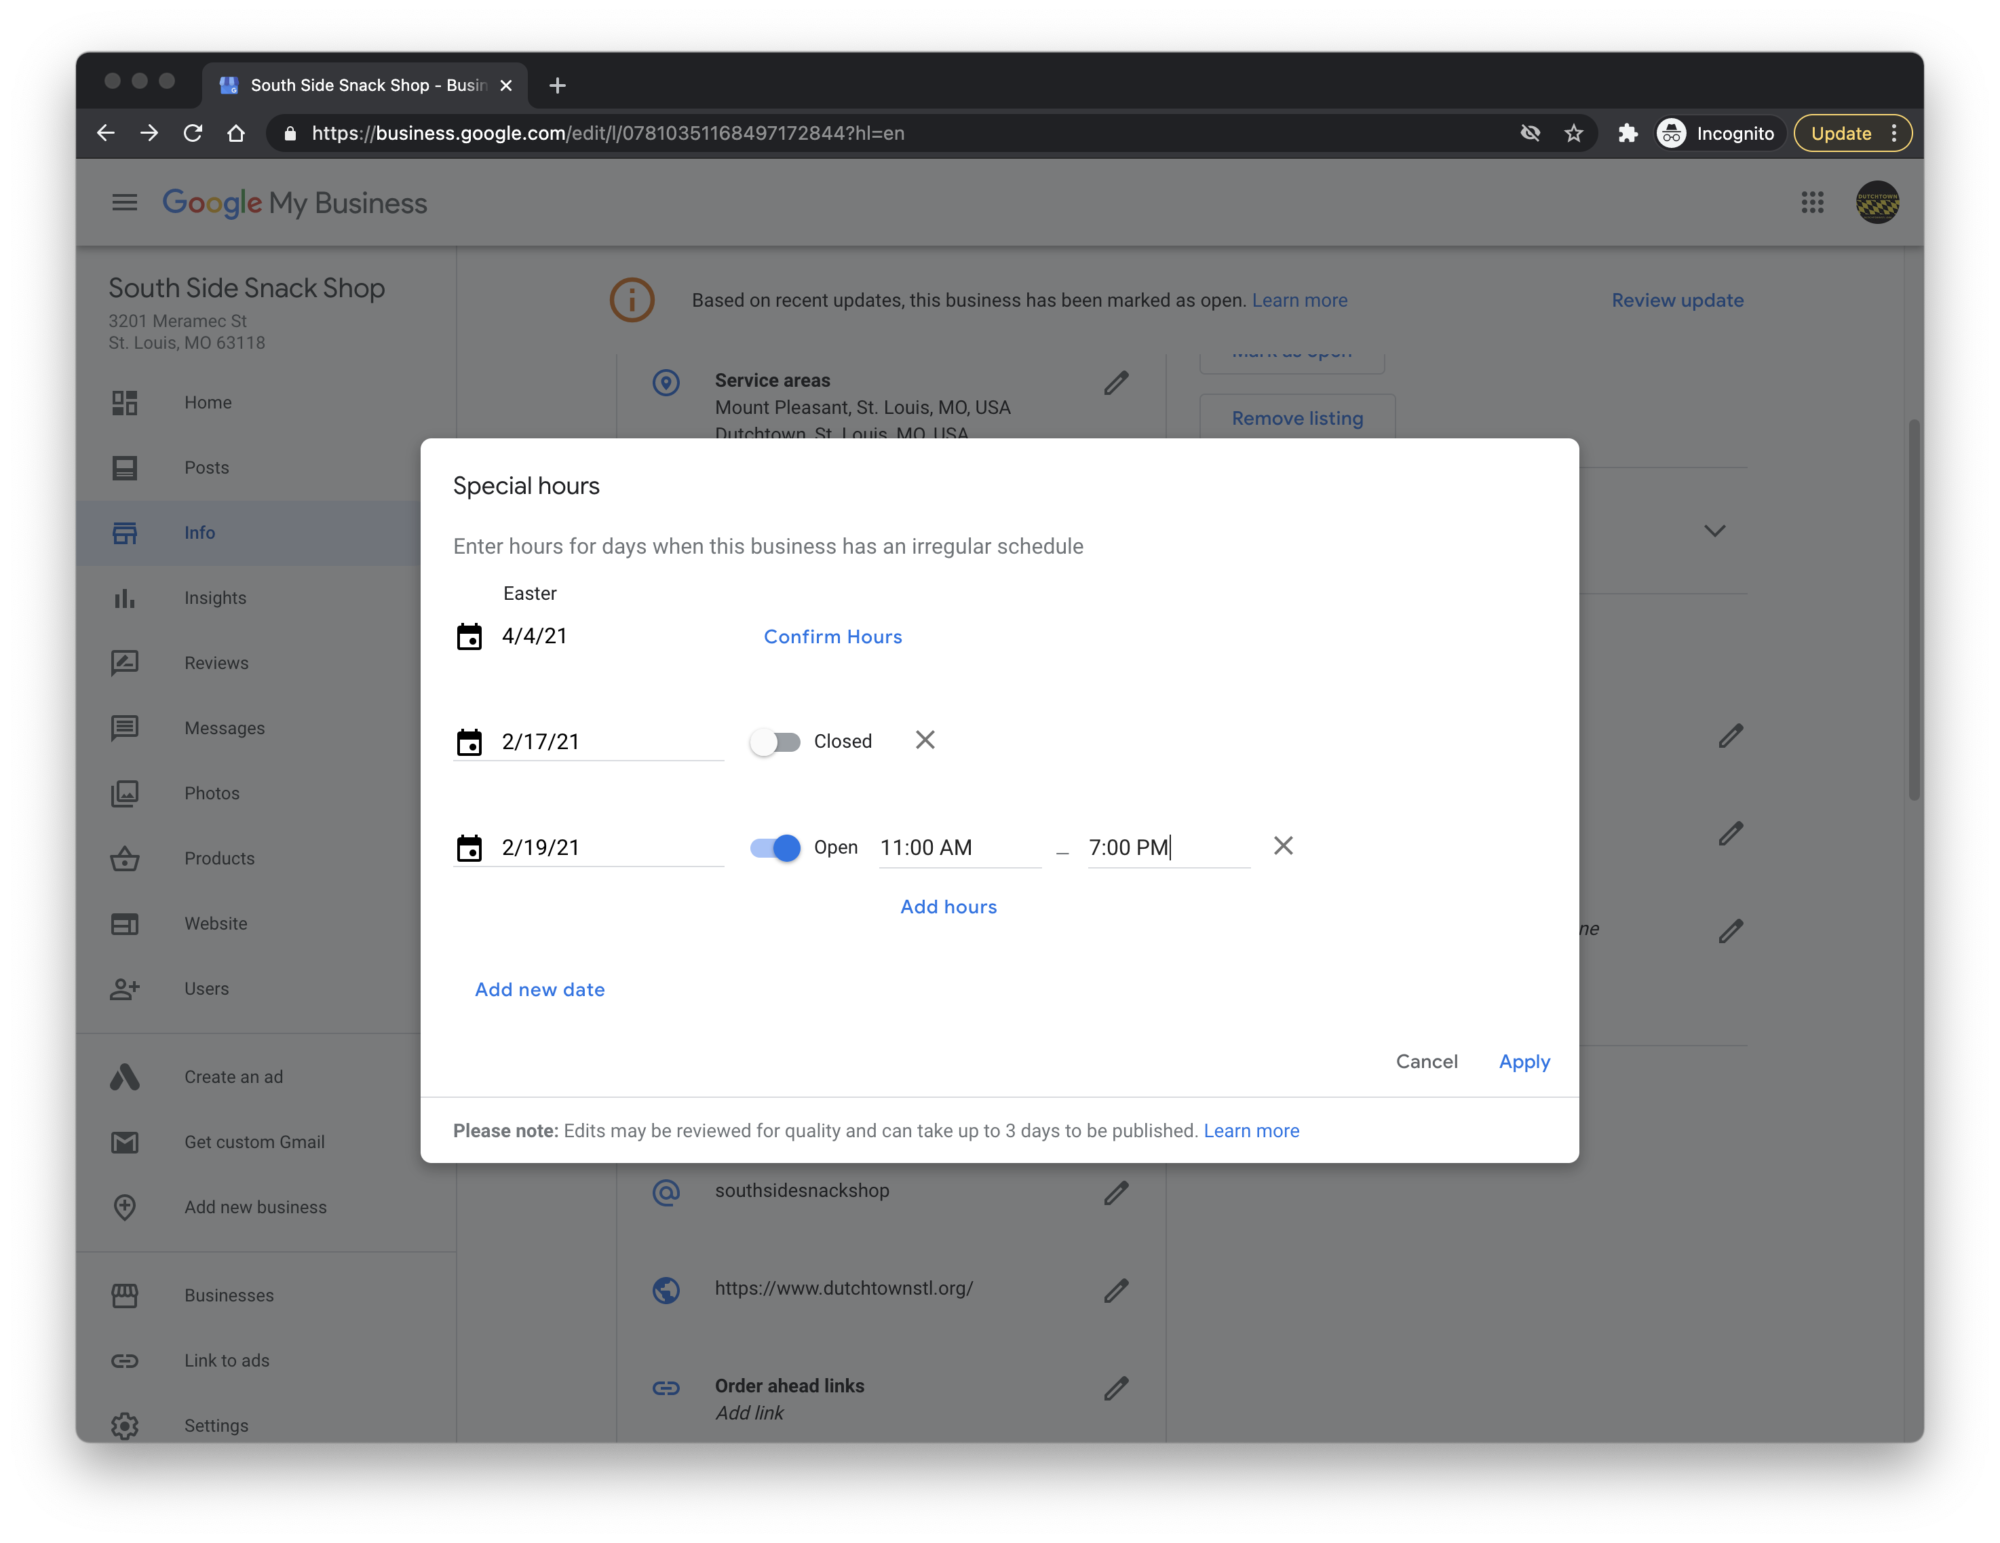
Task: Open Learn more in the open-status banner
Action: pos(1299,300)
